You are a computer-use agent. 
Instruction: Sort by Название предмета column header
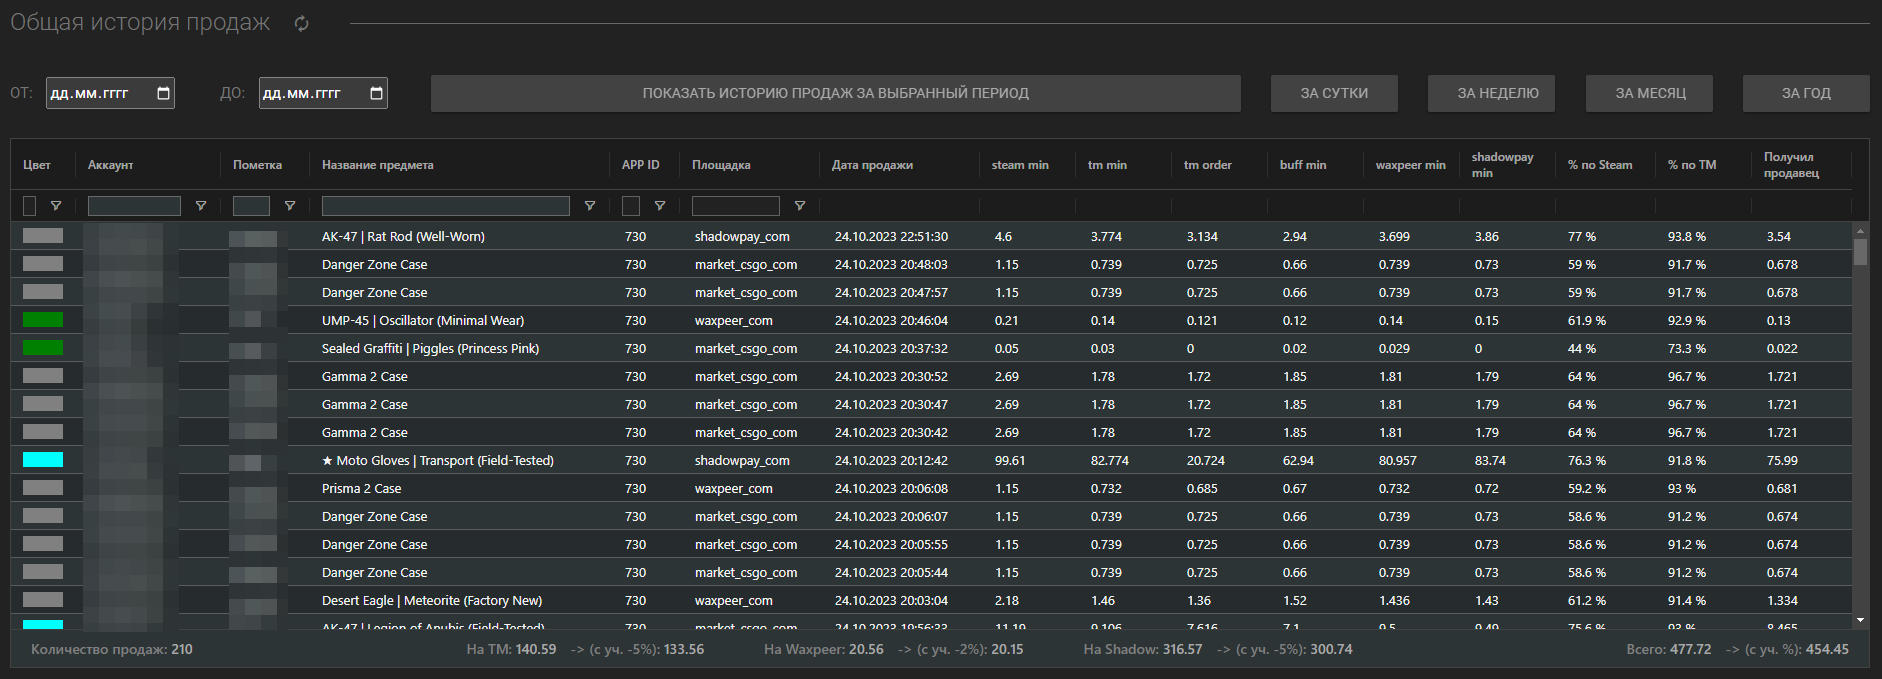click(x=378, y=165)
